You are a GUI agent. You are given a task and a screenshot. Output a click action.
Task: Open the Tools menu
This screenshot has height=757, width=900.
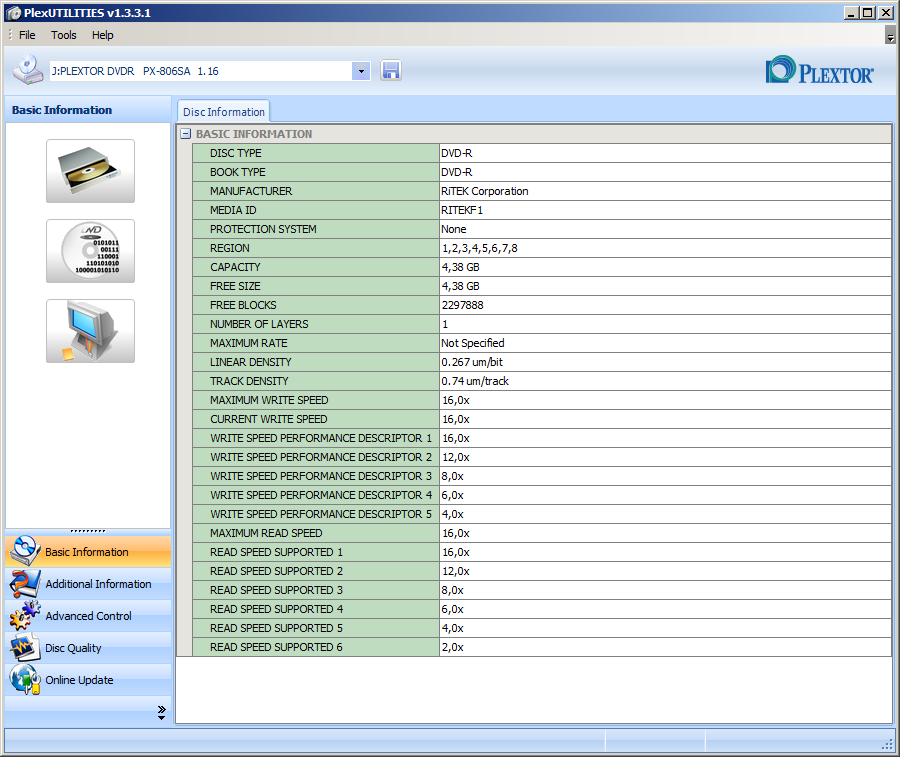pos(63,35)
